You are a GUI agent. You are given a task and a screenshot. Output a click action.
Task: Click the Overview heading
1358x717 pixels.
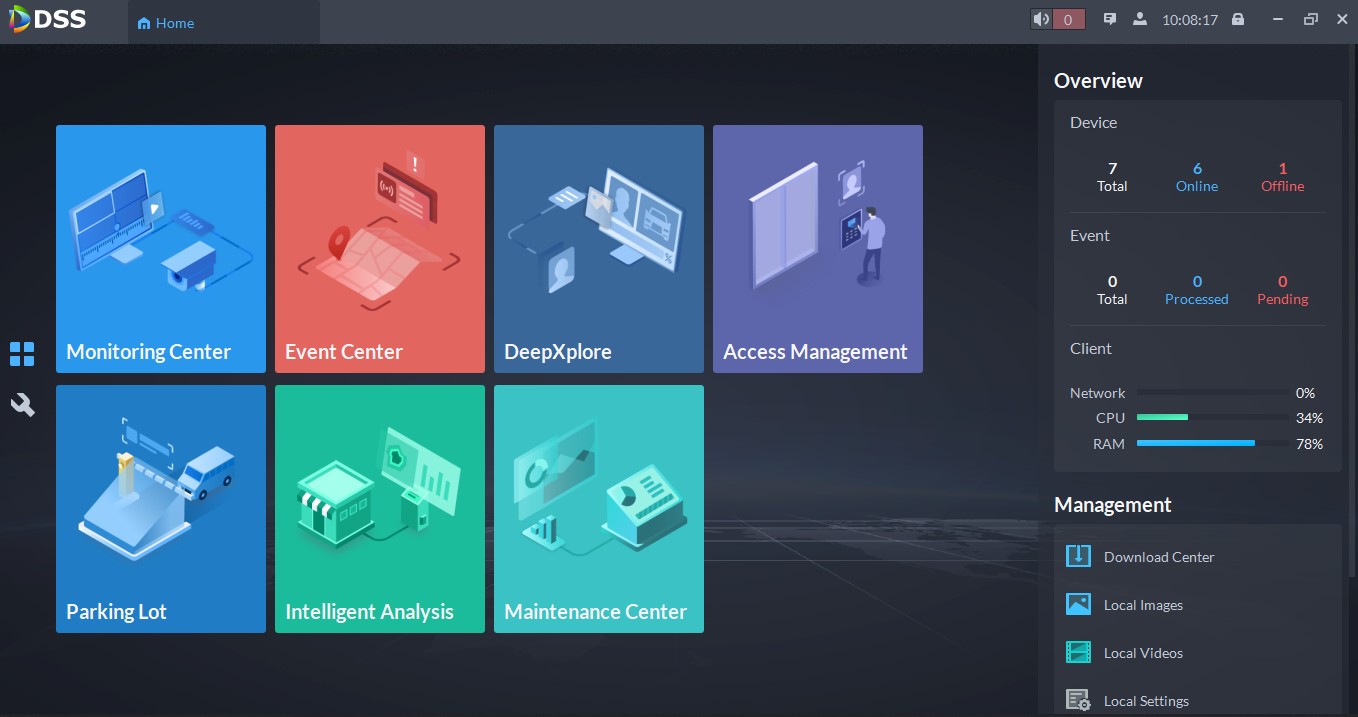[x=1098, y=81]
